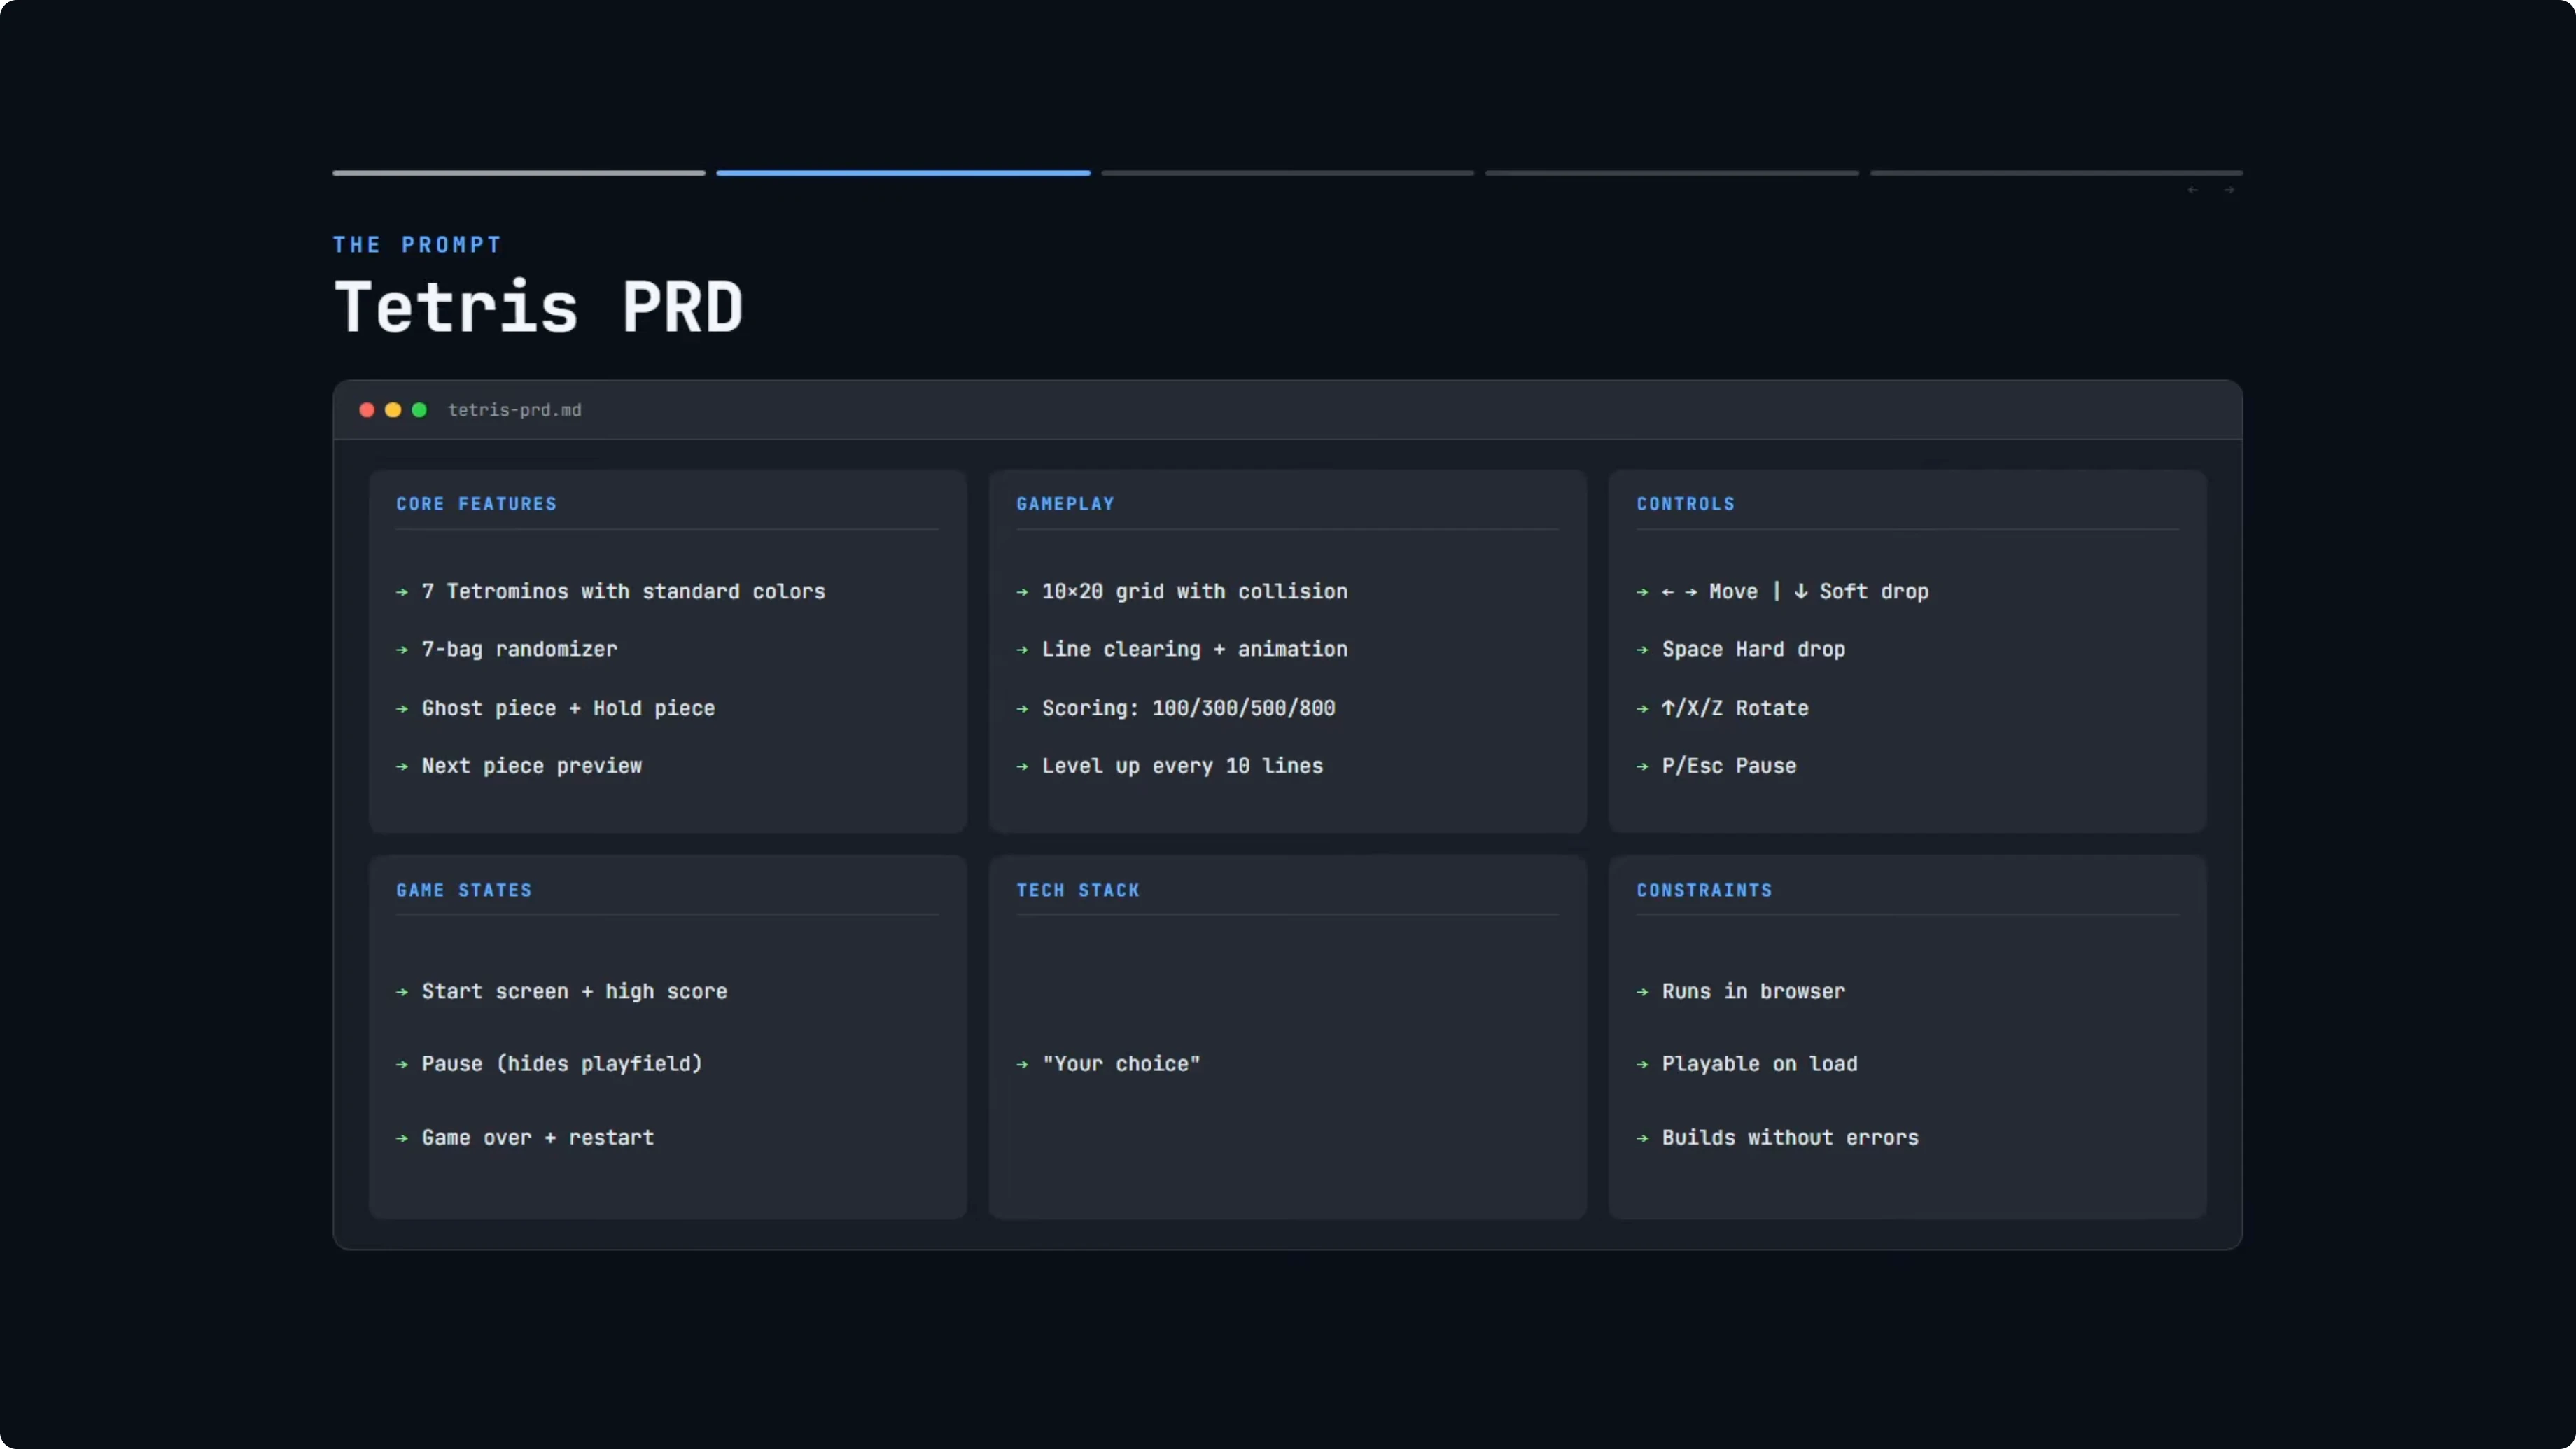The image size is (2576, 1449).
Task: Click the Tetris PRD slide title
Action: [538, 307]
